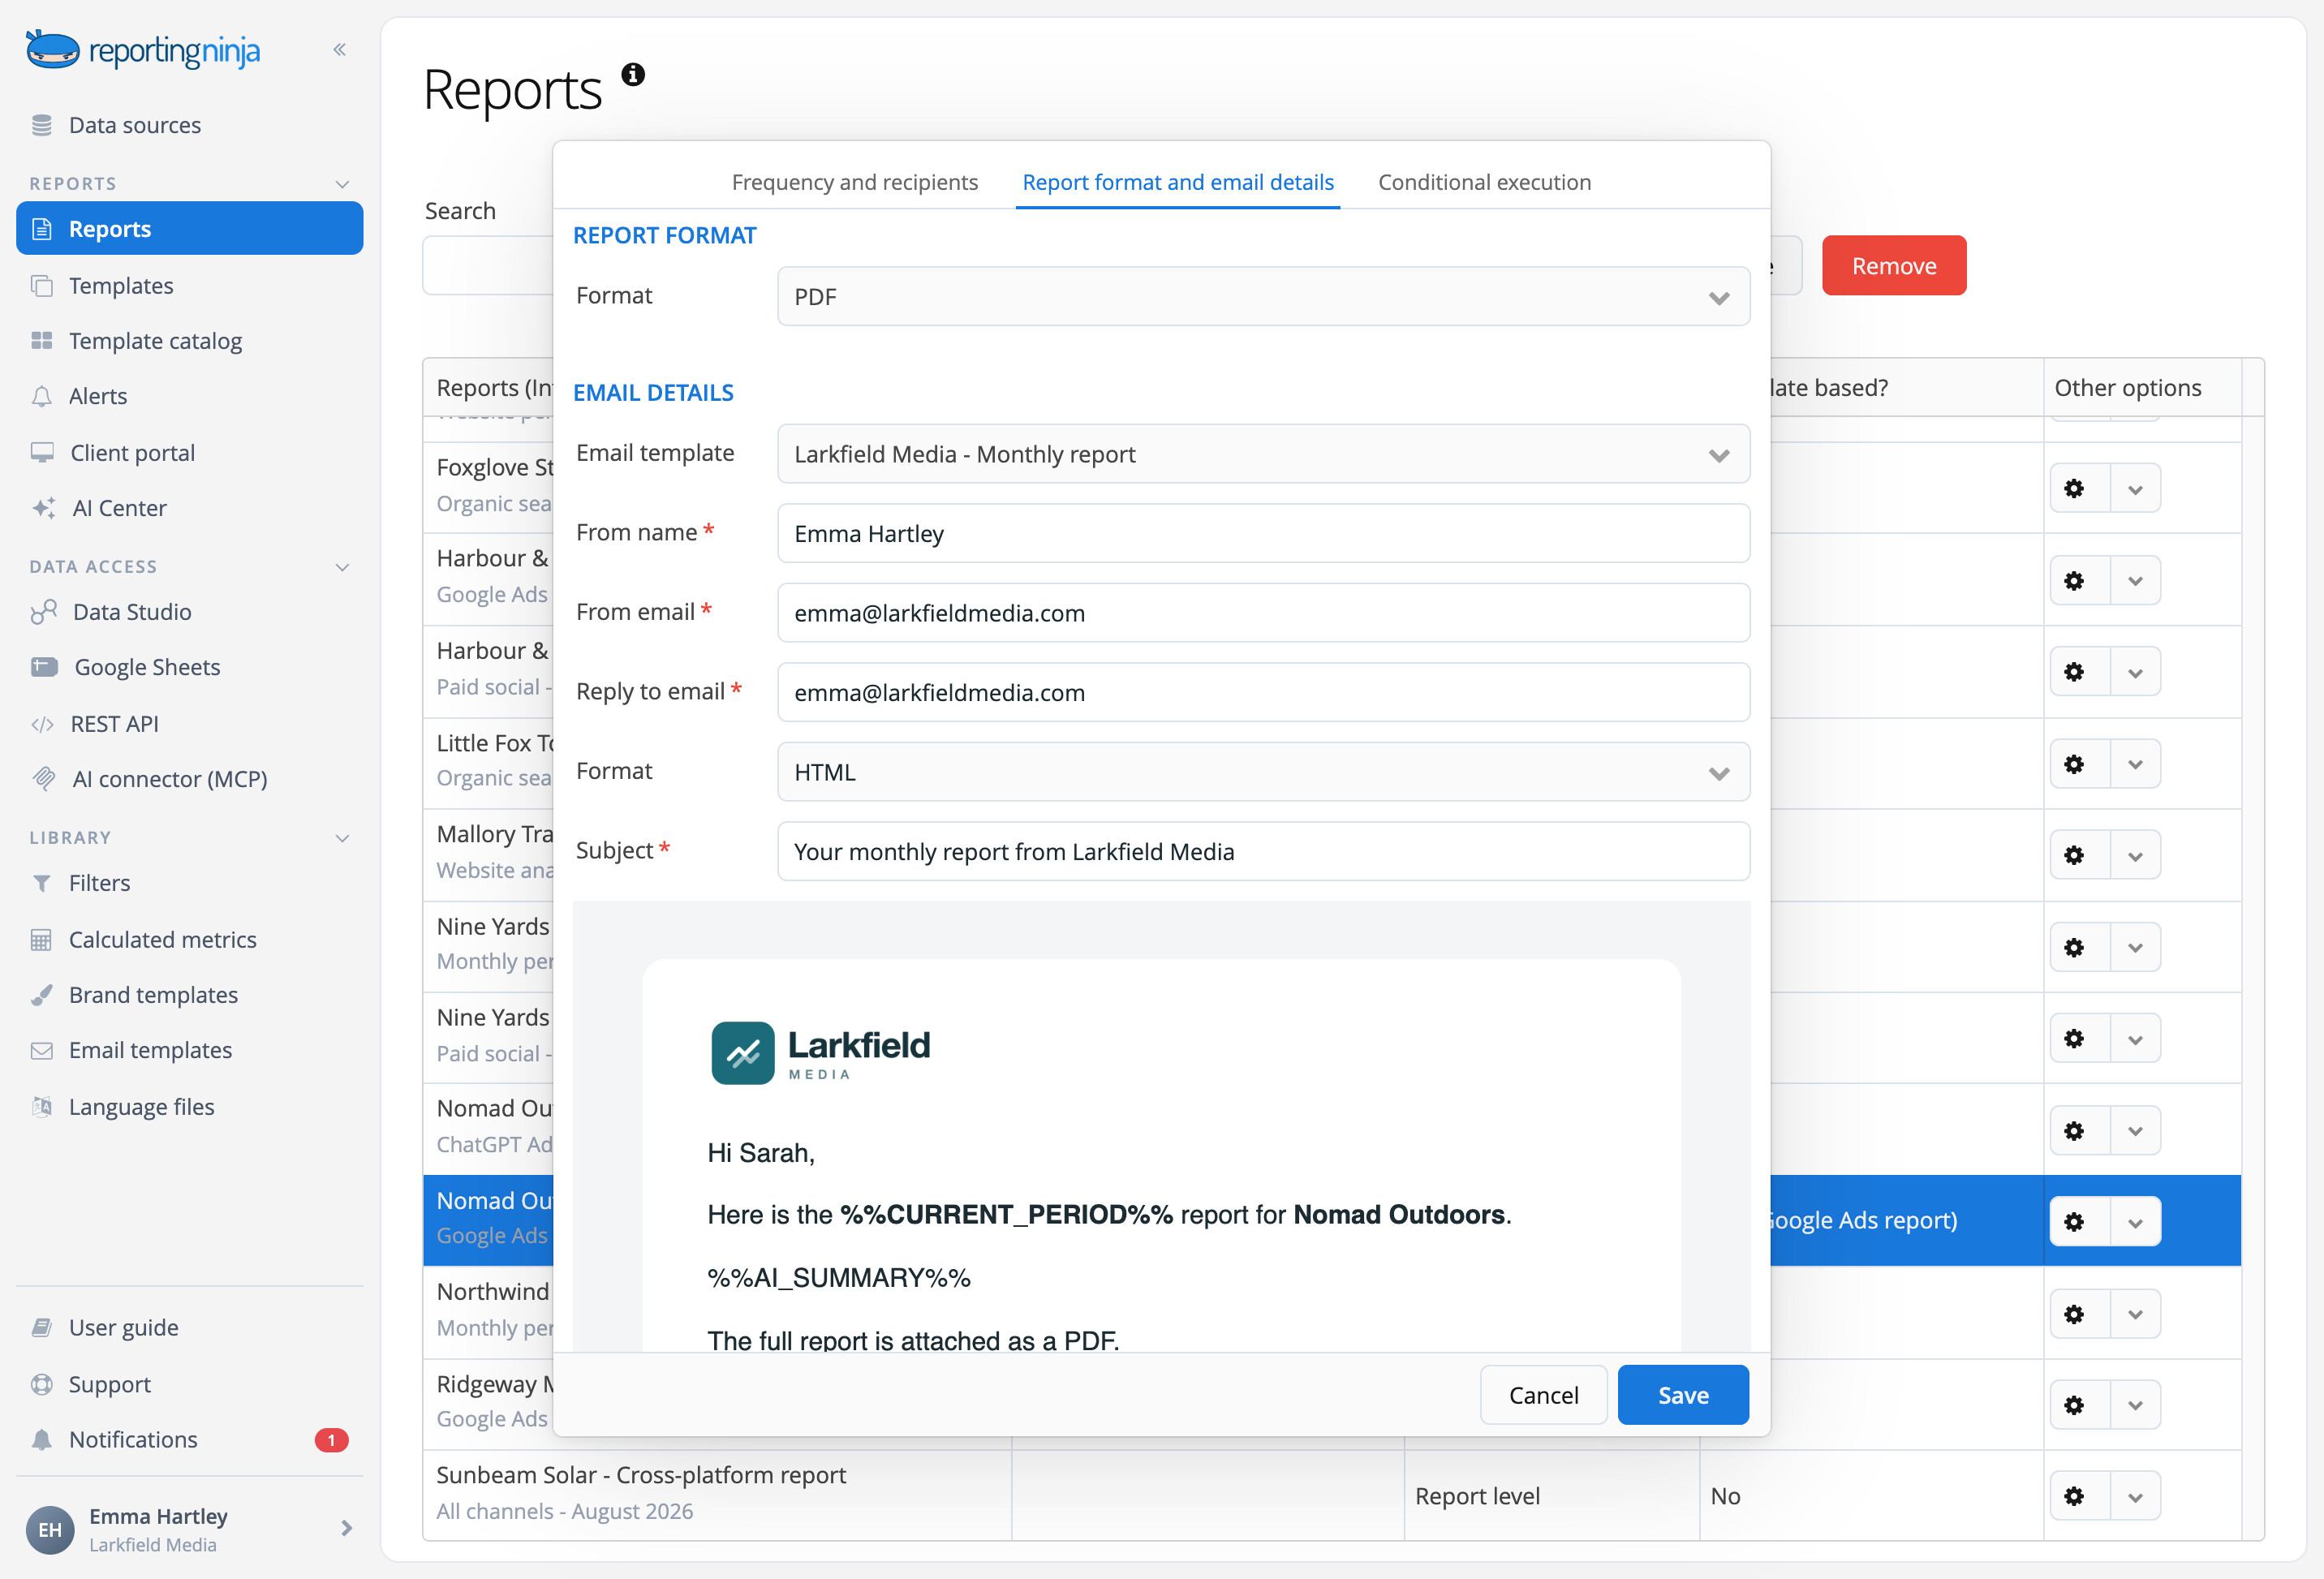Select the Report format and email details tab
The image size is (2324, 1579).
click(x=1178, y=182)
